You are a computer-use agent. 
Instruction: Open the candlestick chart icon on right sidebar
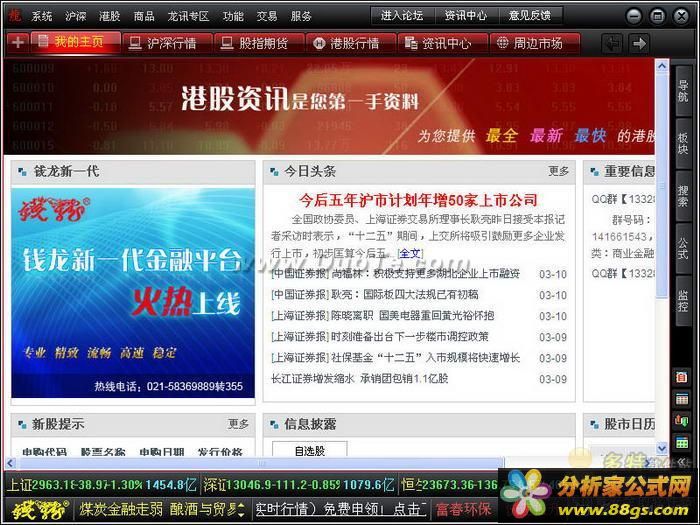682,420
